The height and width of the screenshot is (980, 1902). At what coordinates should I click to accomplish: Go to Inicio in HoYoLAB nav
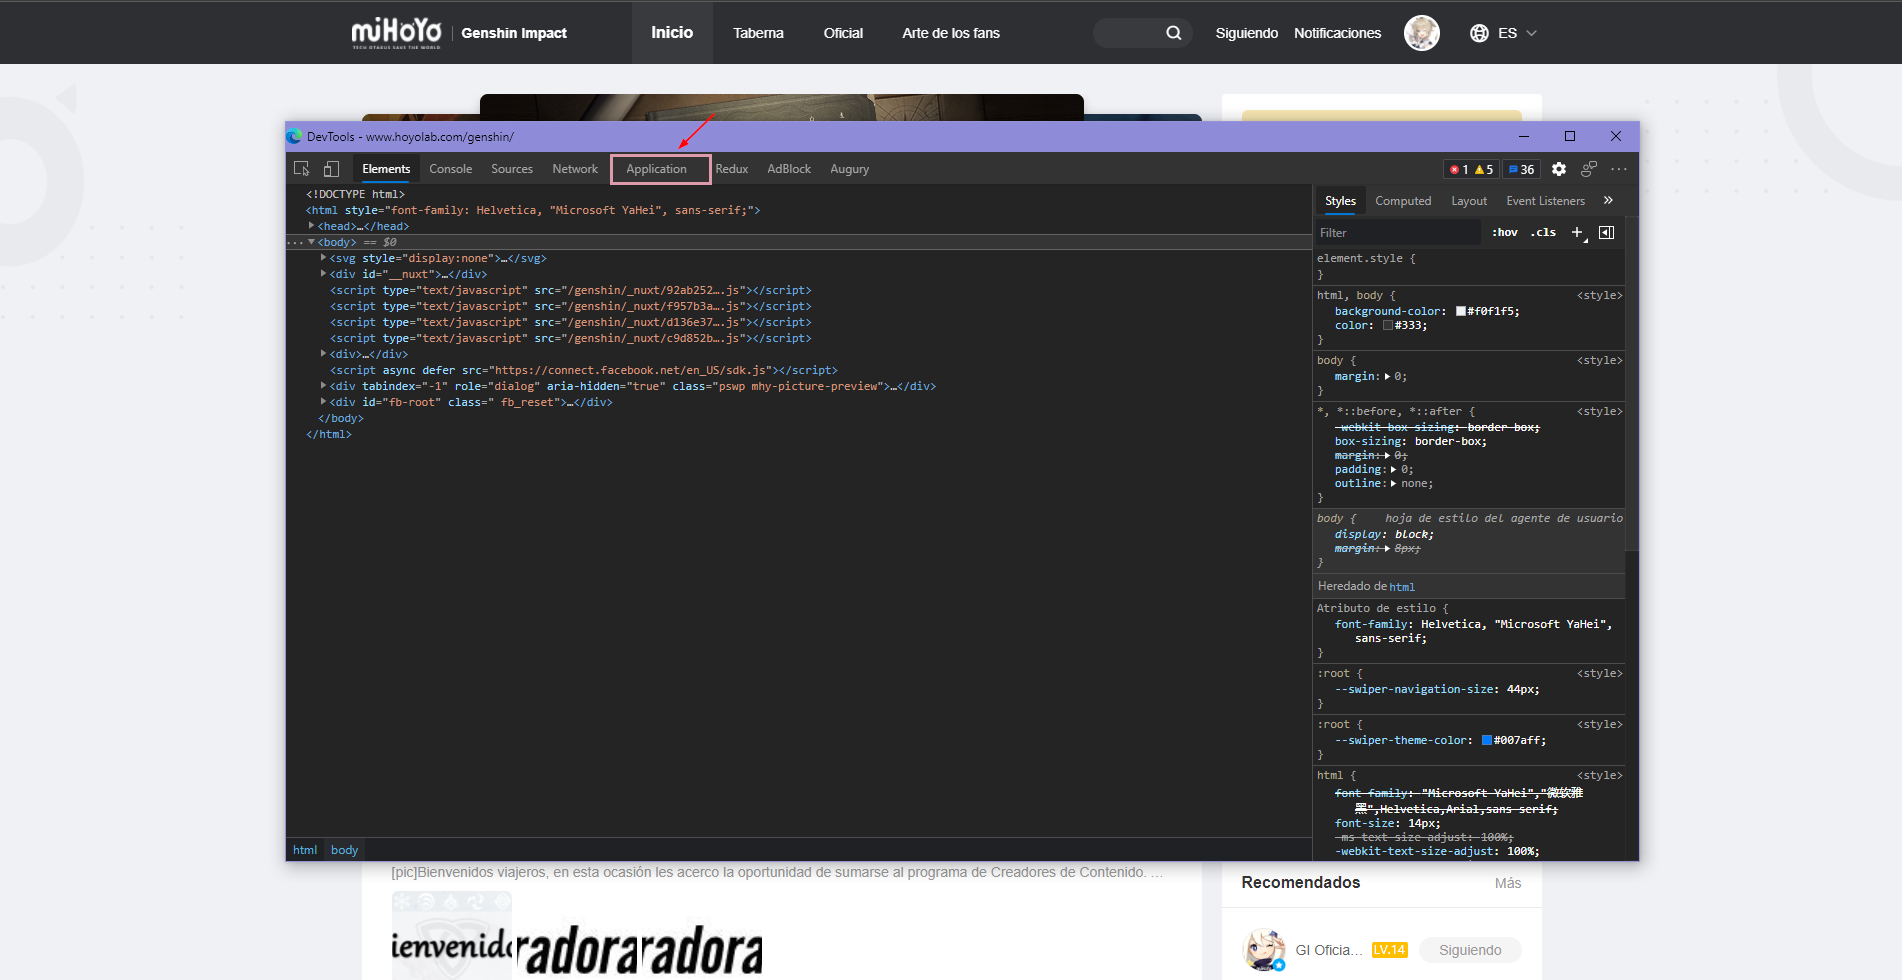(672, 33)
